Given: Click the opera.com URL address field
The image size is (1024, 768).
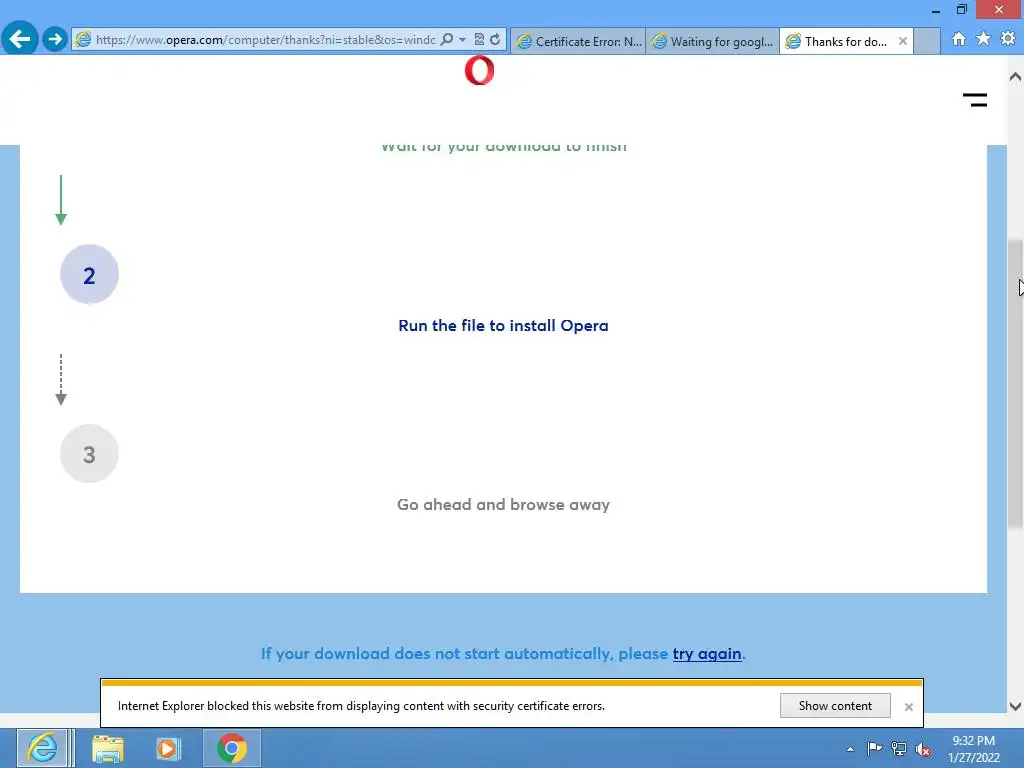Looking at the screenshot, I should point(264,39).
